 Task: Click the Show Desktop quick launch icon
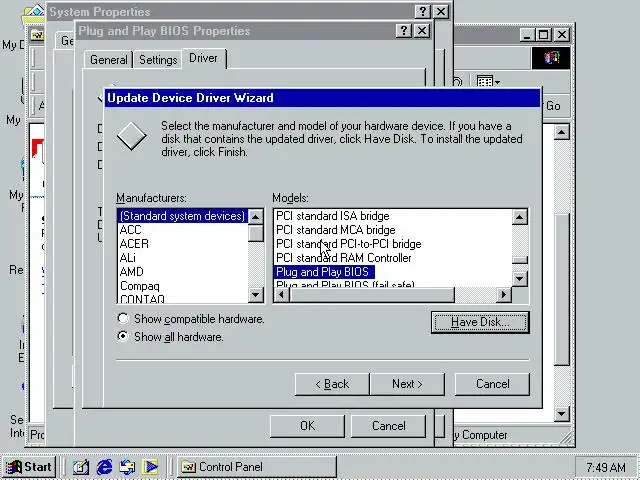pos(81,467)
